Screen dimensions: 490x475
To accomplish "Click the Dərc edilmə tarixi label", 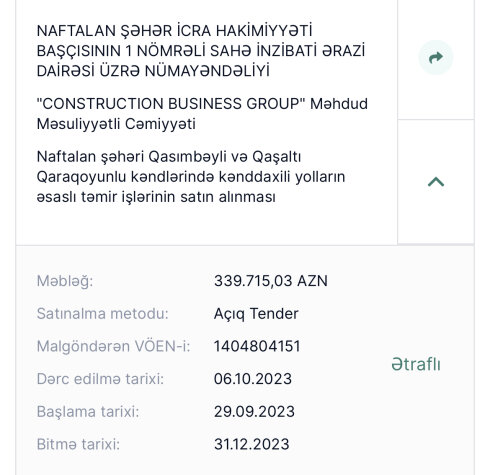I will 100,379.
